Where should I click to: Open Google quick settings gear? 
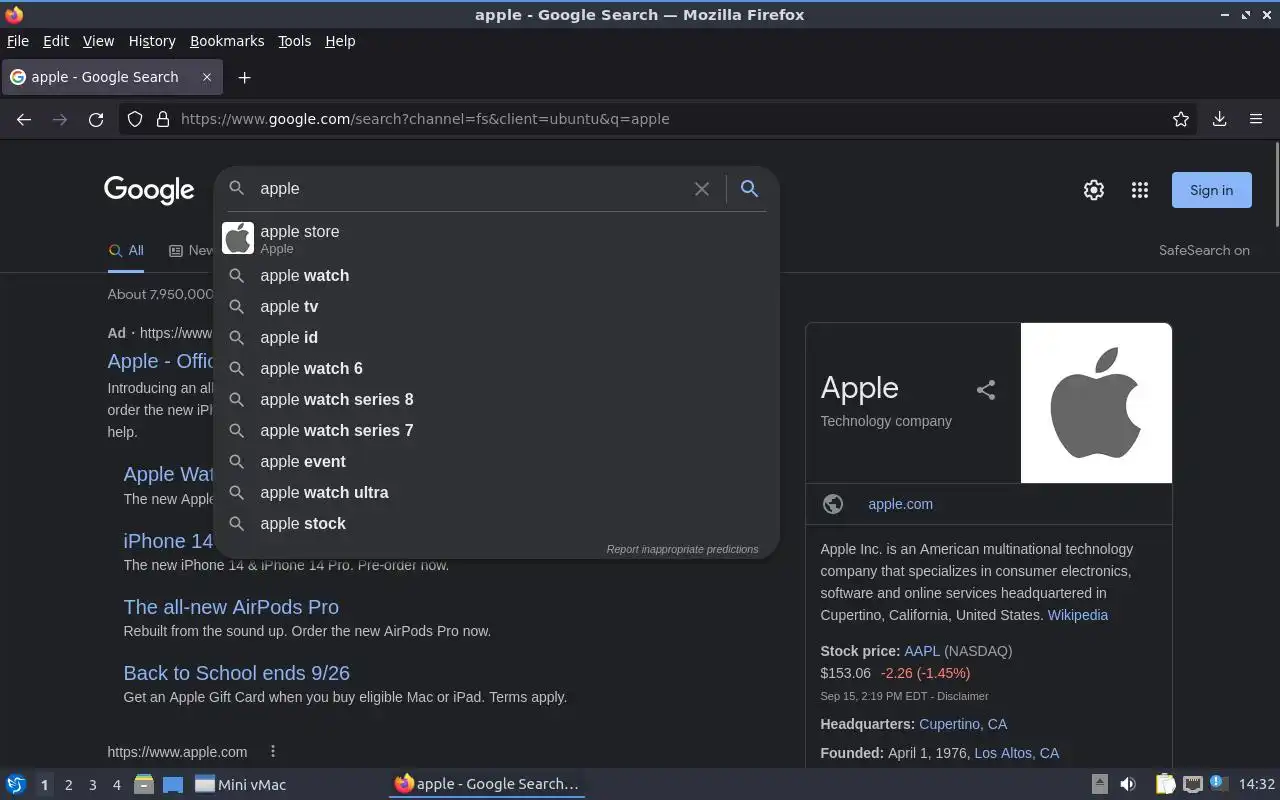(1094, 190)
